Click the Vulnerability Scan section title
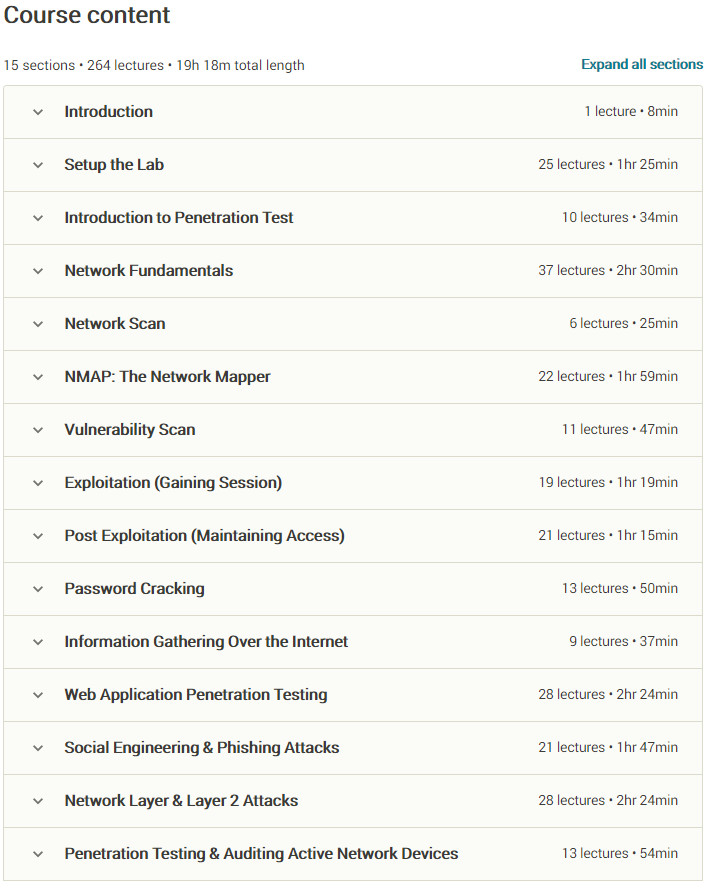The width and height of the screenshot is (709, 892). point(130,430)
